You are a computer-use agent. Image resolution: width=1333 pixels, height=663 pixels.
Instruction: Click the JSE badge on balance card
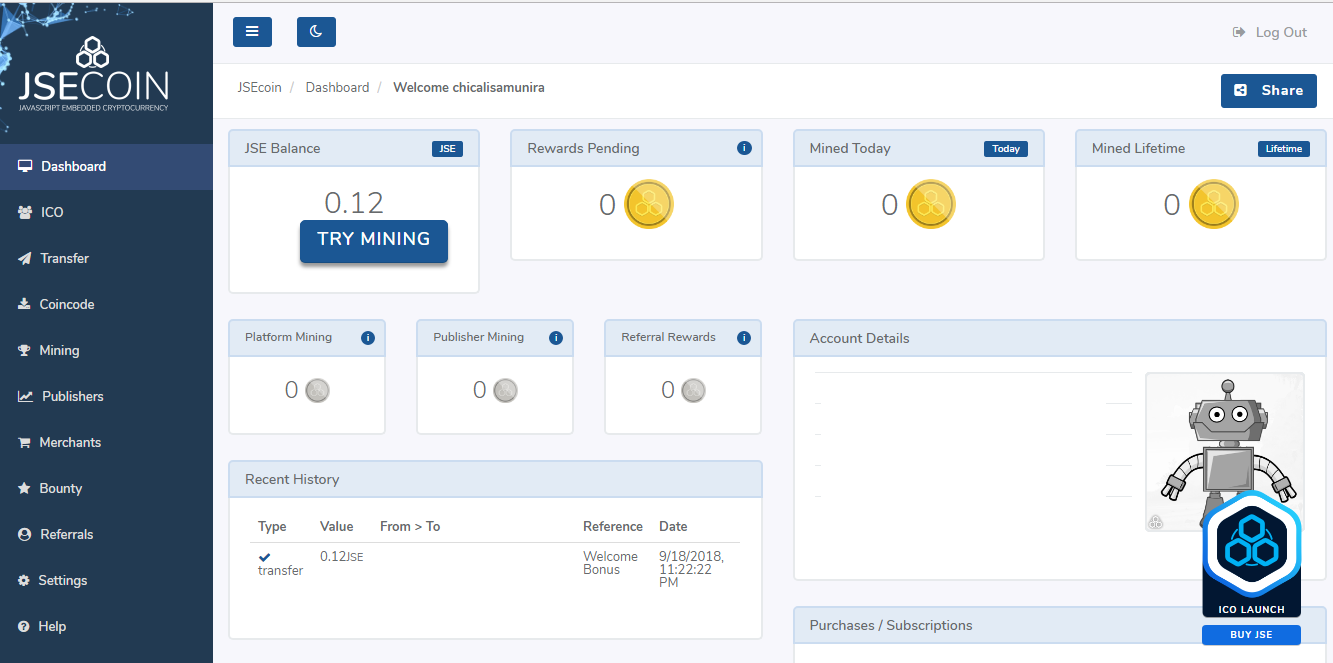pyautogui.click(x=447, y=149)
